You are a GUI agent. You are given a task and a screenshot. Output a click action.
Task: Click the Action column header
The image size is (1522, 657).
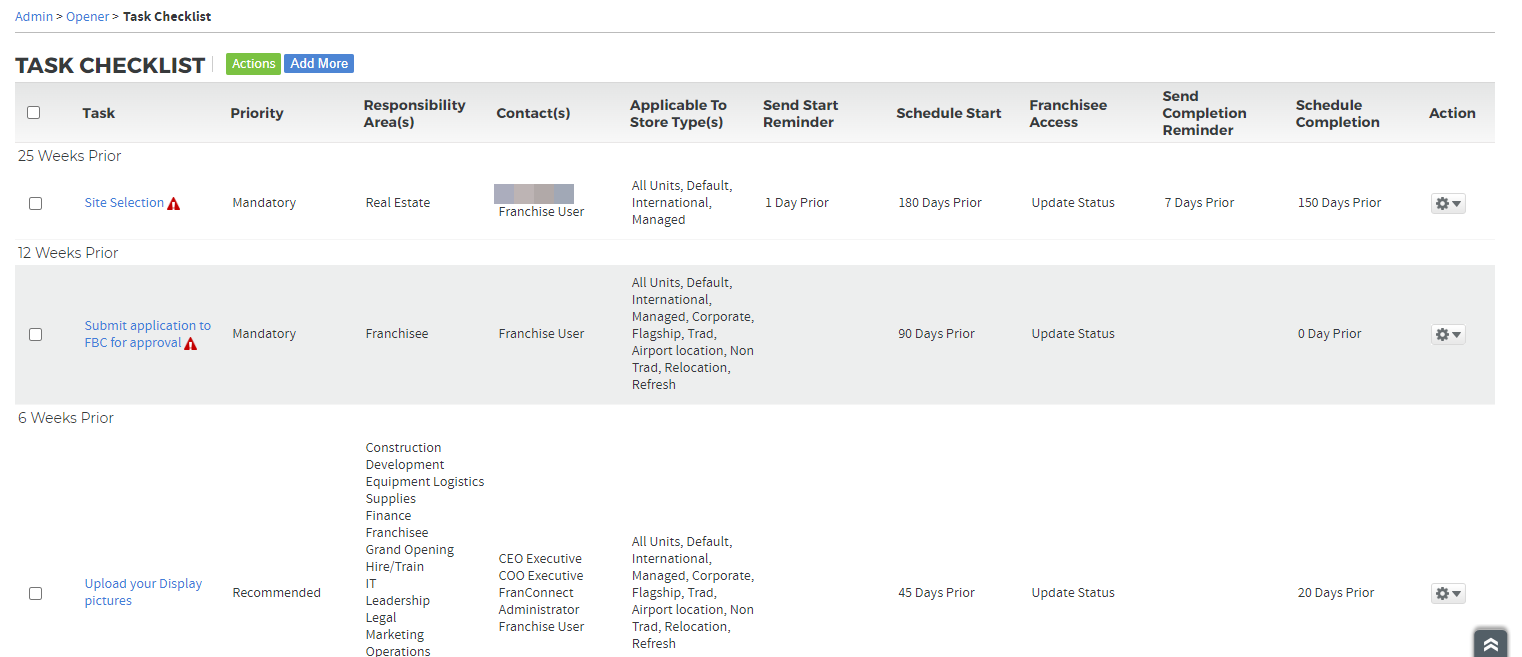click(x=1452, y=113)
